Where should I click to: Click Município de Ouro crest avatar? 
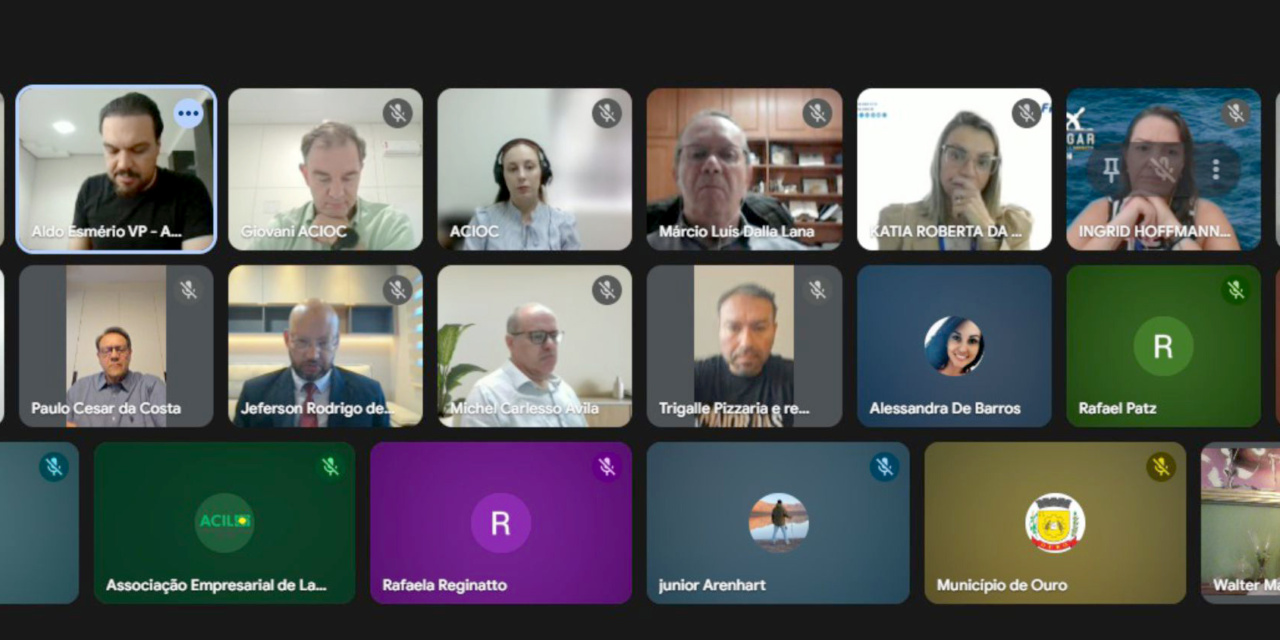click(1055, 522)
